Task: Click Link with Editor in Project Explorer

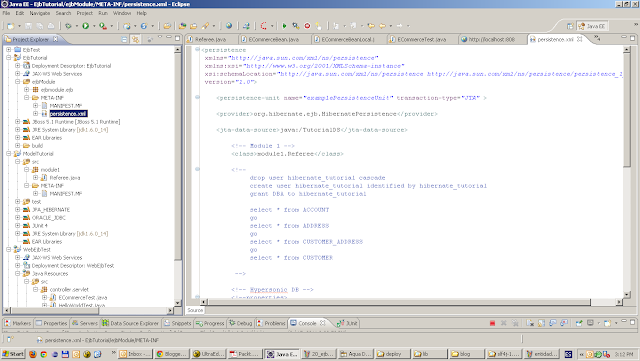Action: click(135, 39)
